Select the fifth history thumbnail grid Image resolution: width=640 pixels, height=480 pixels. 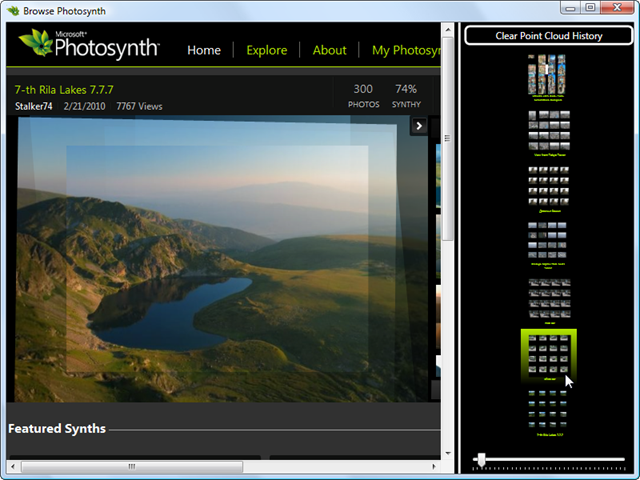[548, 297]
